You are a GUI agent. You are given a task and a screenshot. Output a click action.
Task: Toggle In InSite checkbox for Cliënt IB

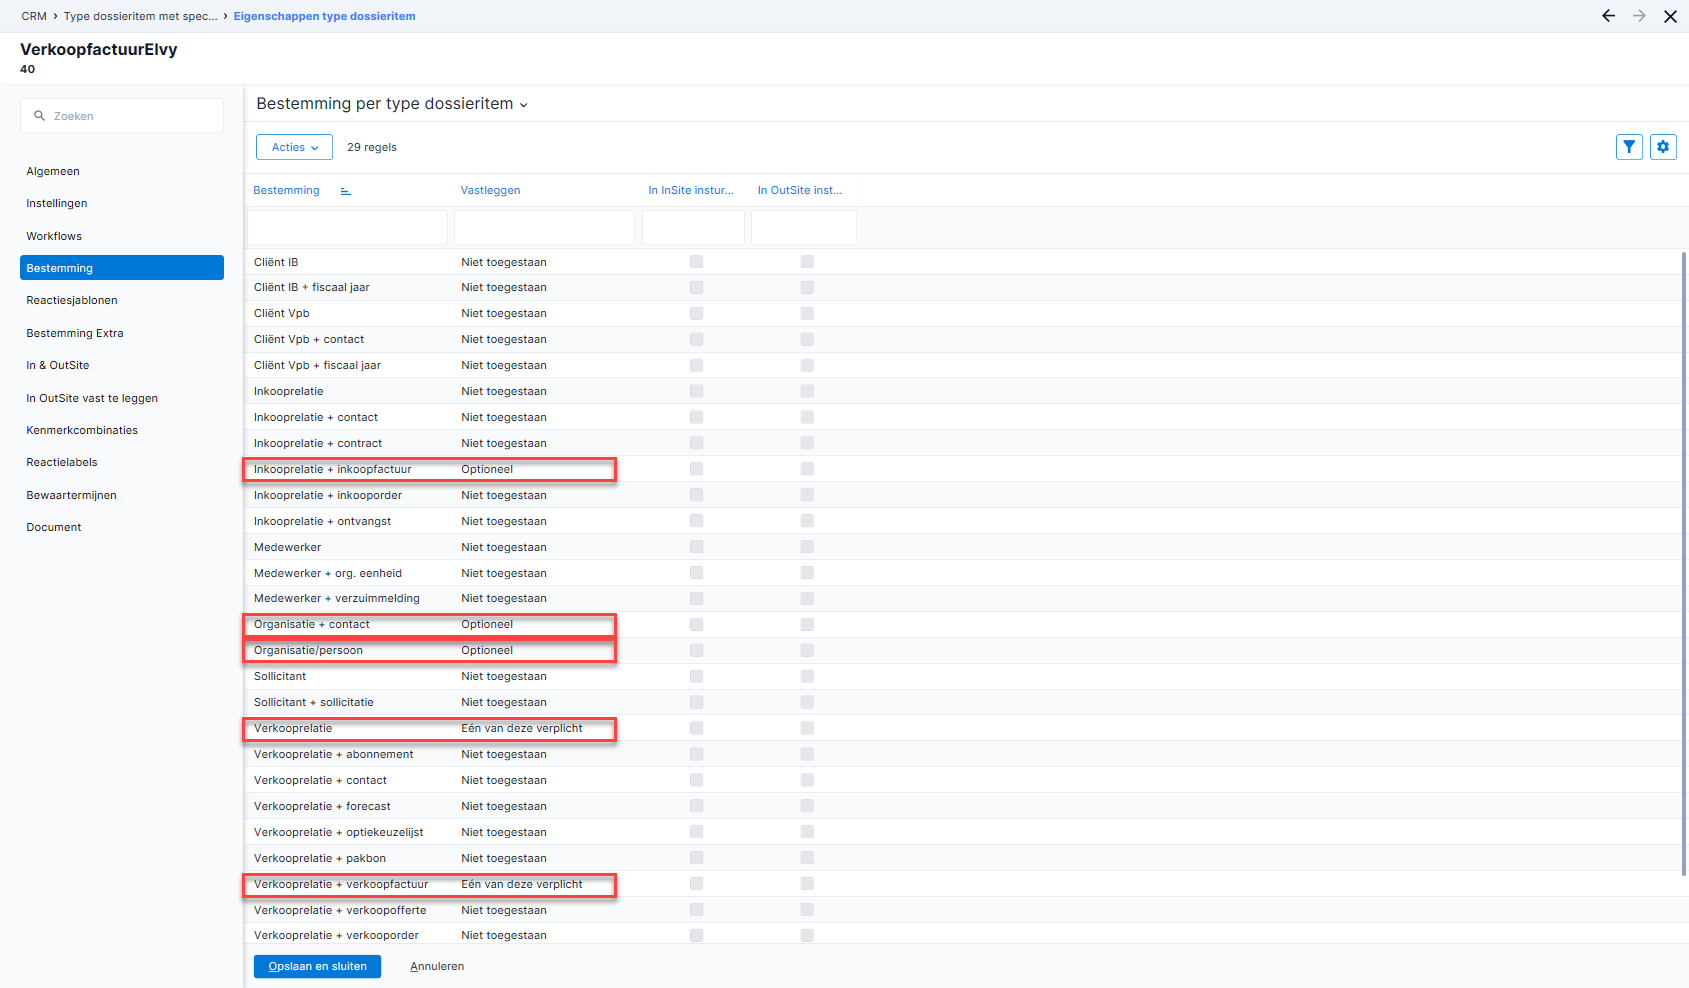pos(696,262)
